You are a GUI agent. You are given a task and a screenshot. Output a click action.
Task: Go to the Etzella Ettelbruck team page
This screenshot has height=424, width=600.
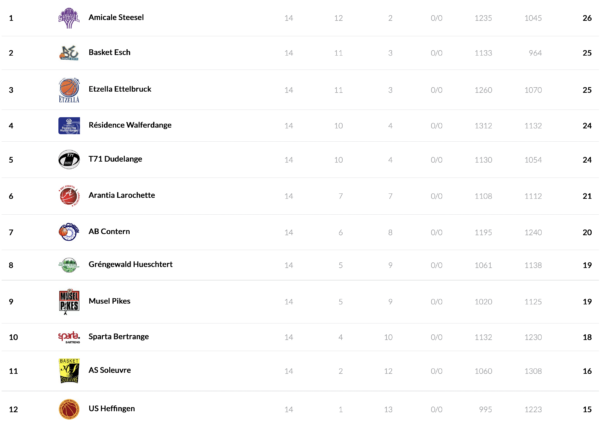[120, 89]
